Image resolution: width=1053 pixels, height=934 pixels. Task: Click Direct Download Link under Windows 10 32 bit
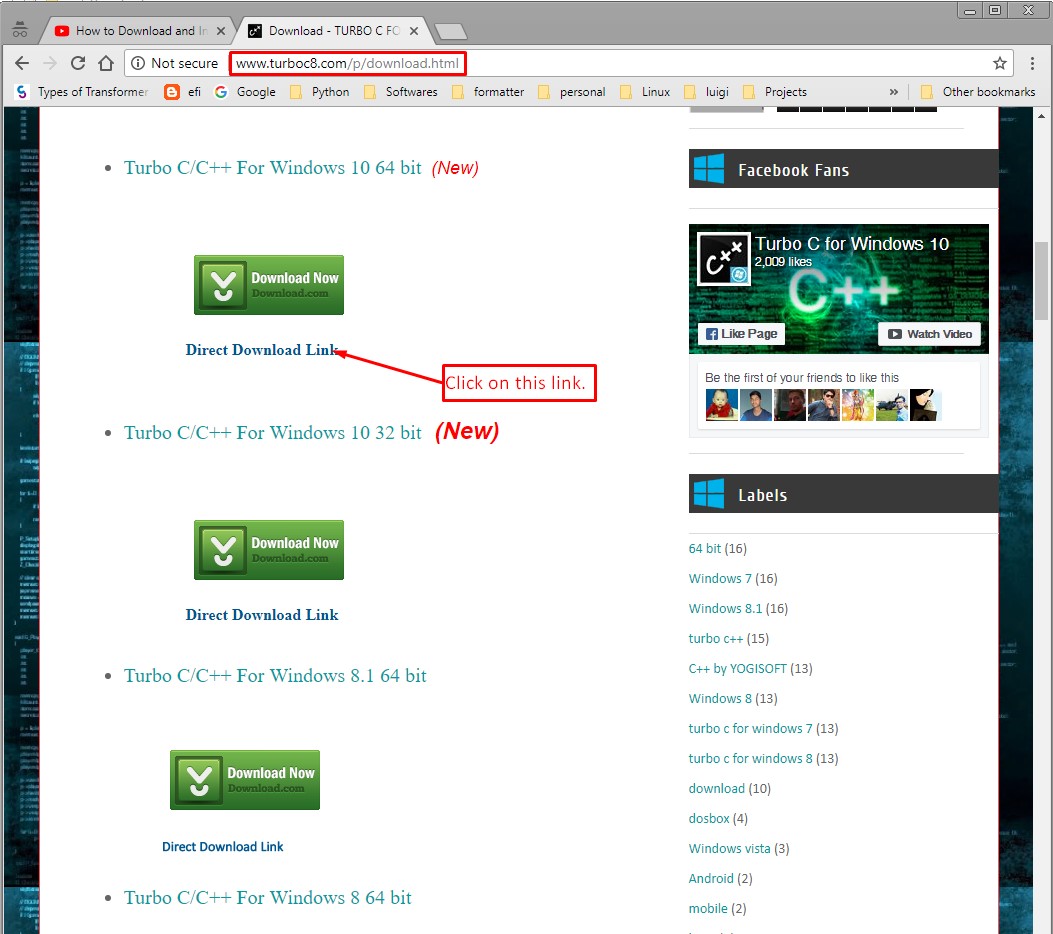(262, 615)
